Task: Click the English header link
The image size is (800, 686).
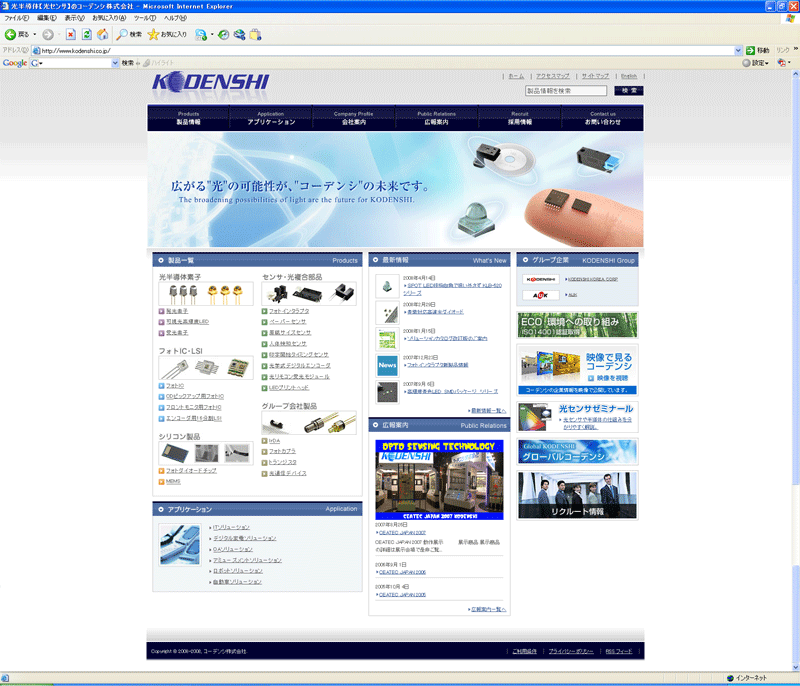Action: tap(629, 76)
